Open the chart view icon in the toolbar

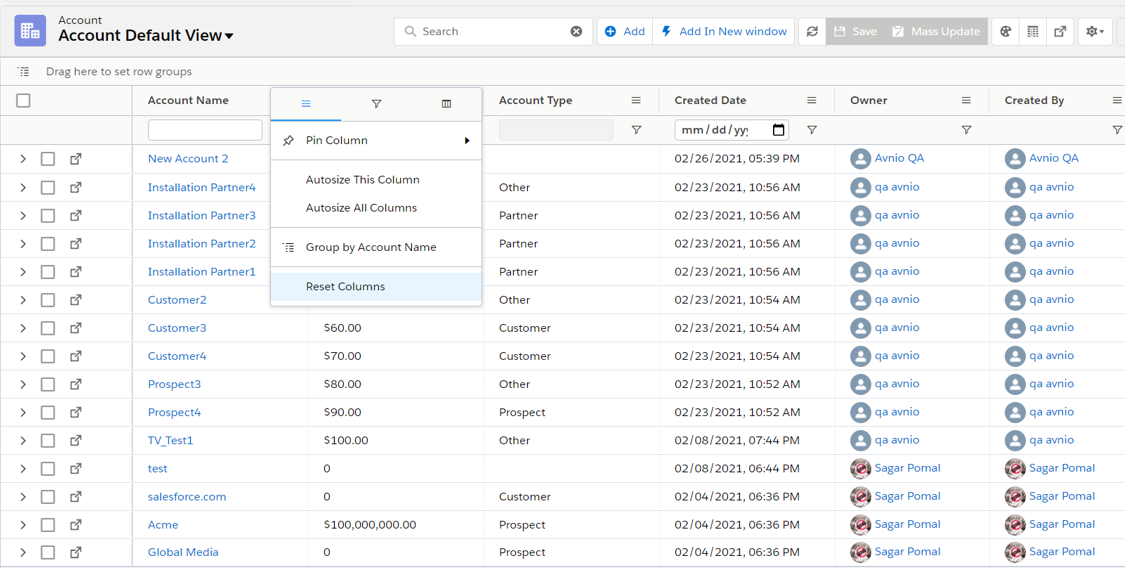1006,32
